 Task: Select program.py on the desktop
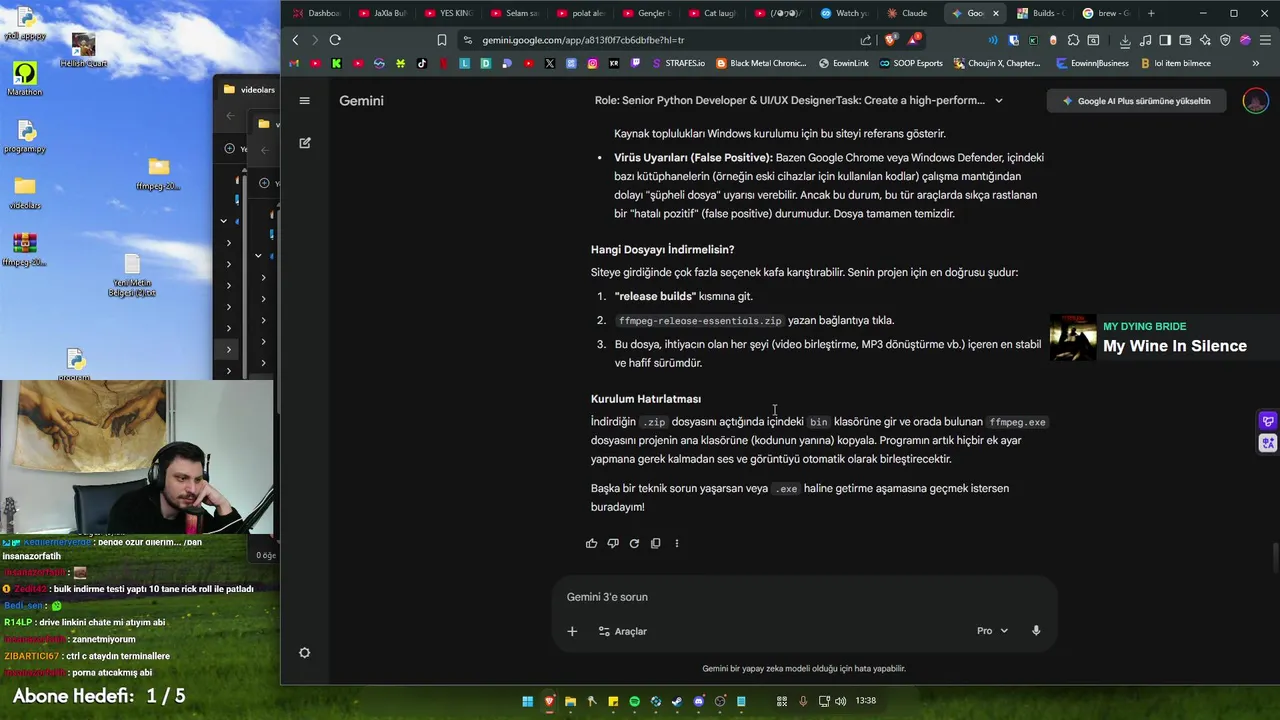(x=25, y=137)
